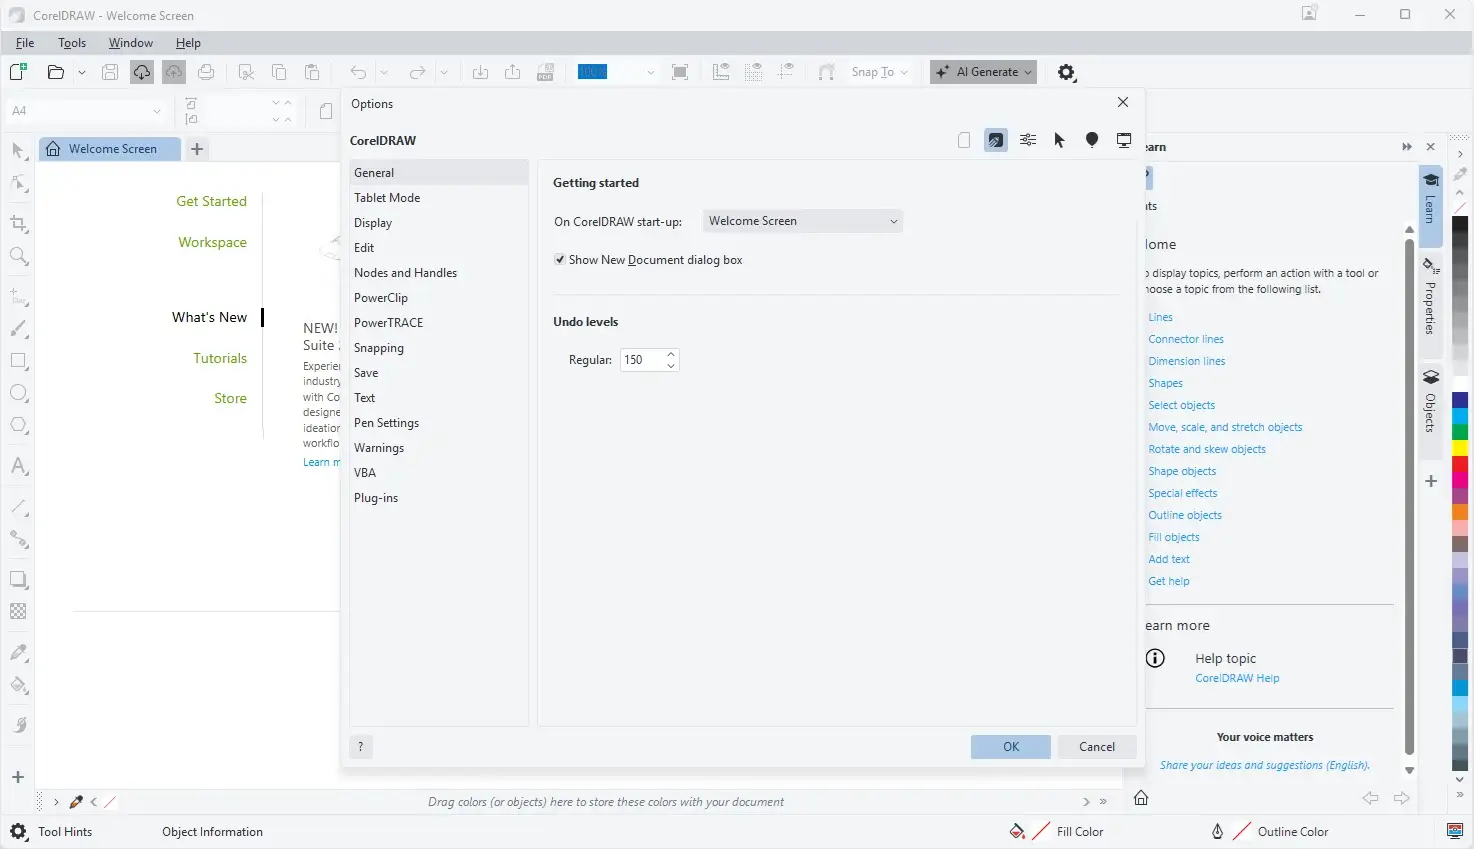Select the CorelDRAW options icon in dialog
The width and height of the screenshot is (1474, 849).
click(996, 140)
